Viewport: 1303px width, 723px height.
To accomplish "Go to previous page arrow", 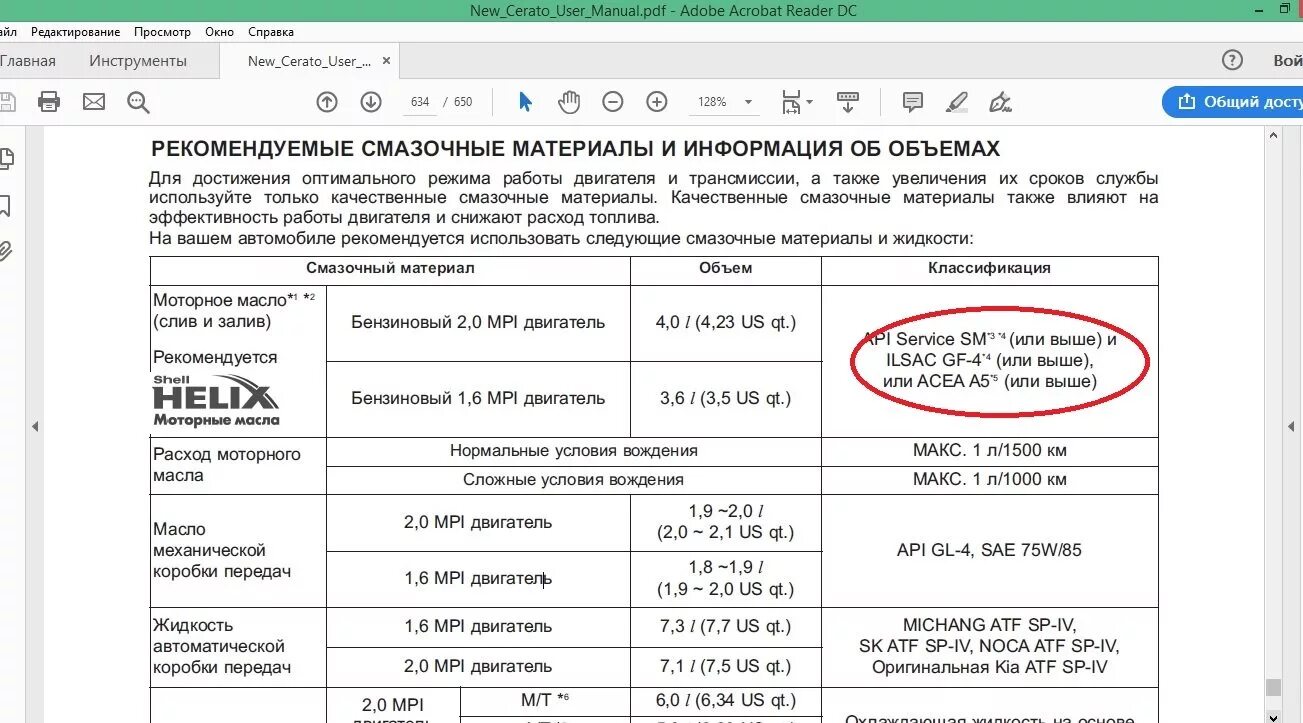I will point(327,101).
